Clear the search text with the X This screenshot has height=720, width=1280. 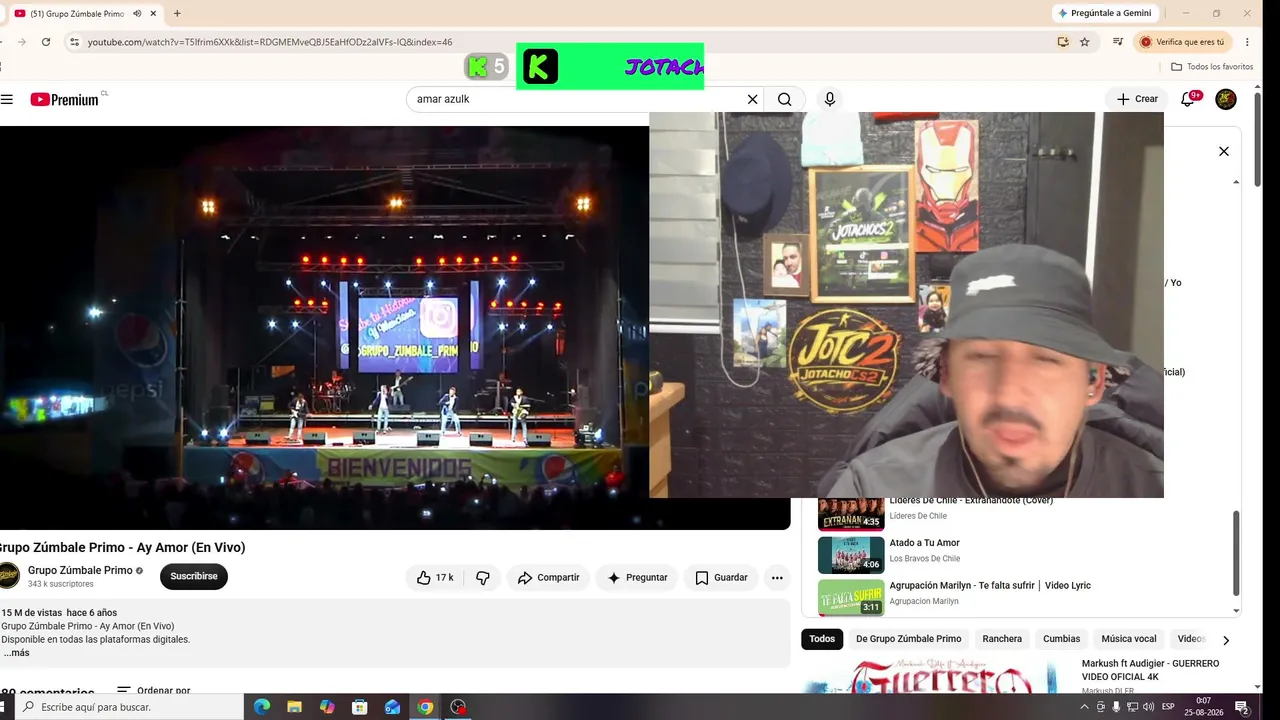click(x=752, y=99)
